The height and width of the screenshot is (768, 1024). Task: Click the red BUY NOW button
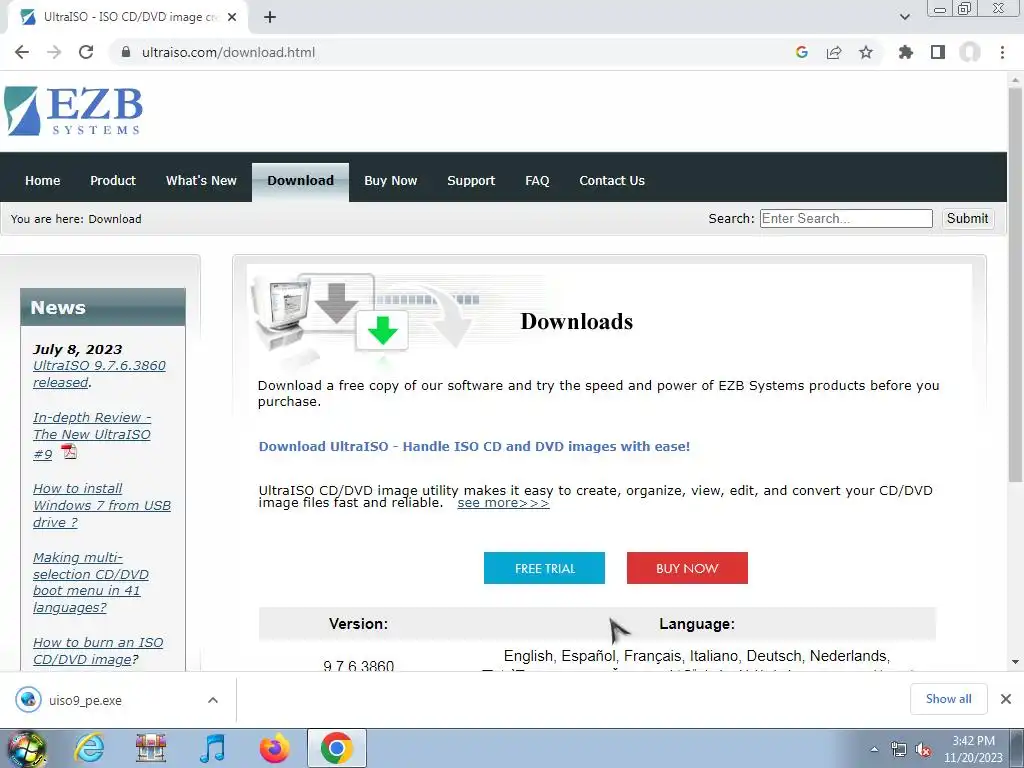687,568
